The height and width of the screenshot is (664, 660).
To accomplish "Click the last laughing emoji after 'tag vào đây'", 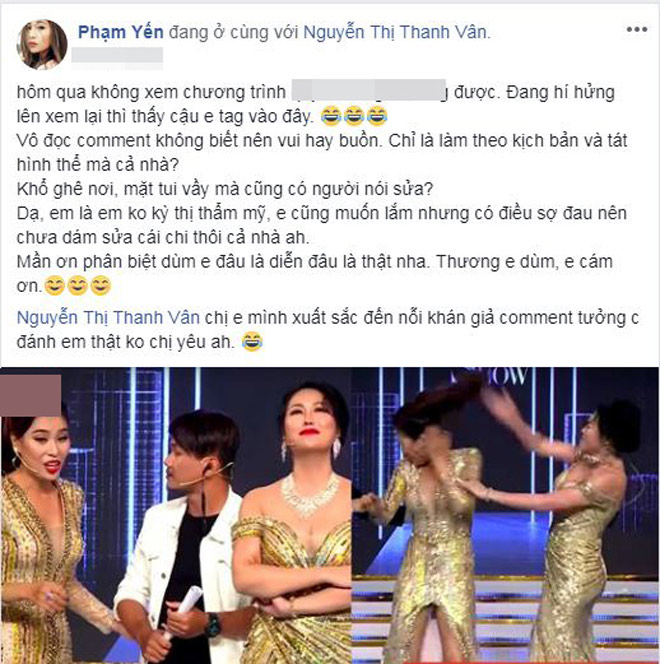I will click(x=377, y=116).
